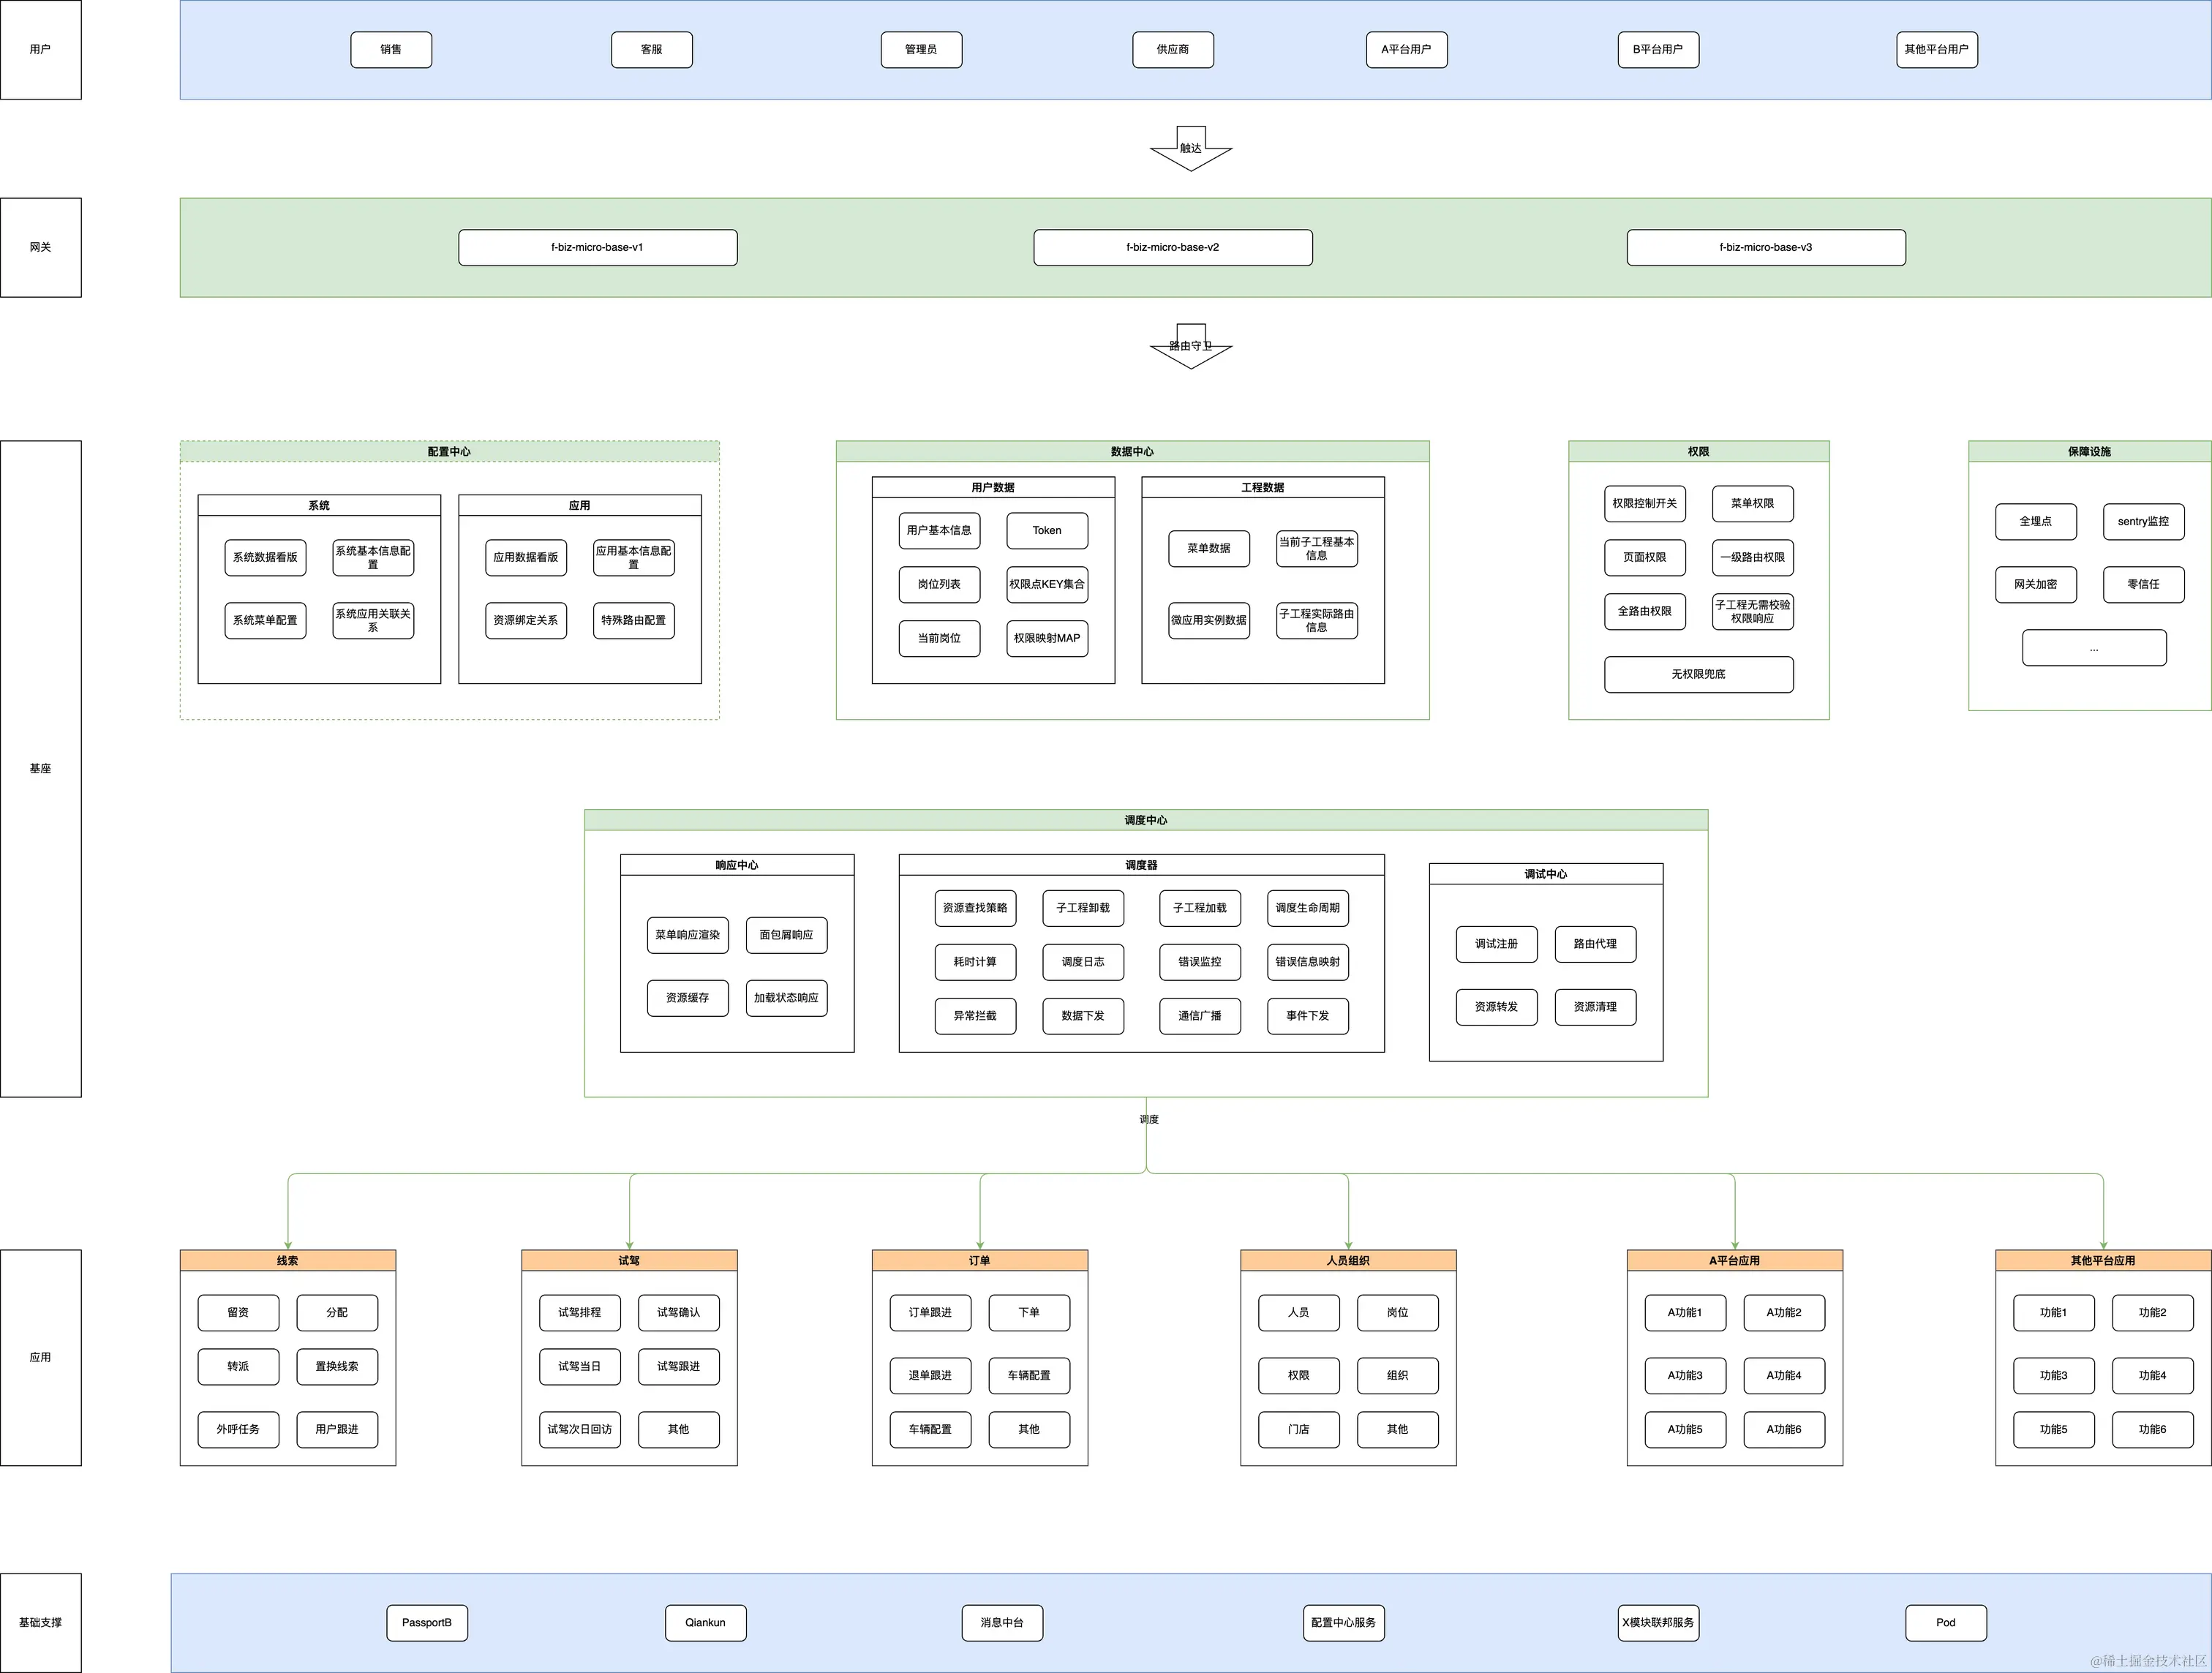Click the 配置中心服务 box
This screenshot has width=2212, height=1673.
[1343, 1622]
